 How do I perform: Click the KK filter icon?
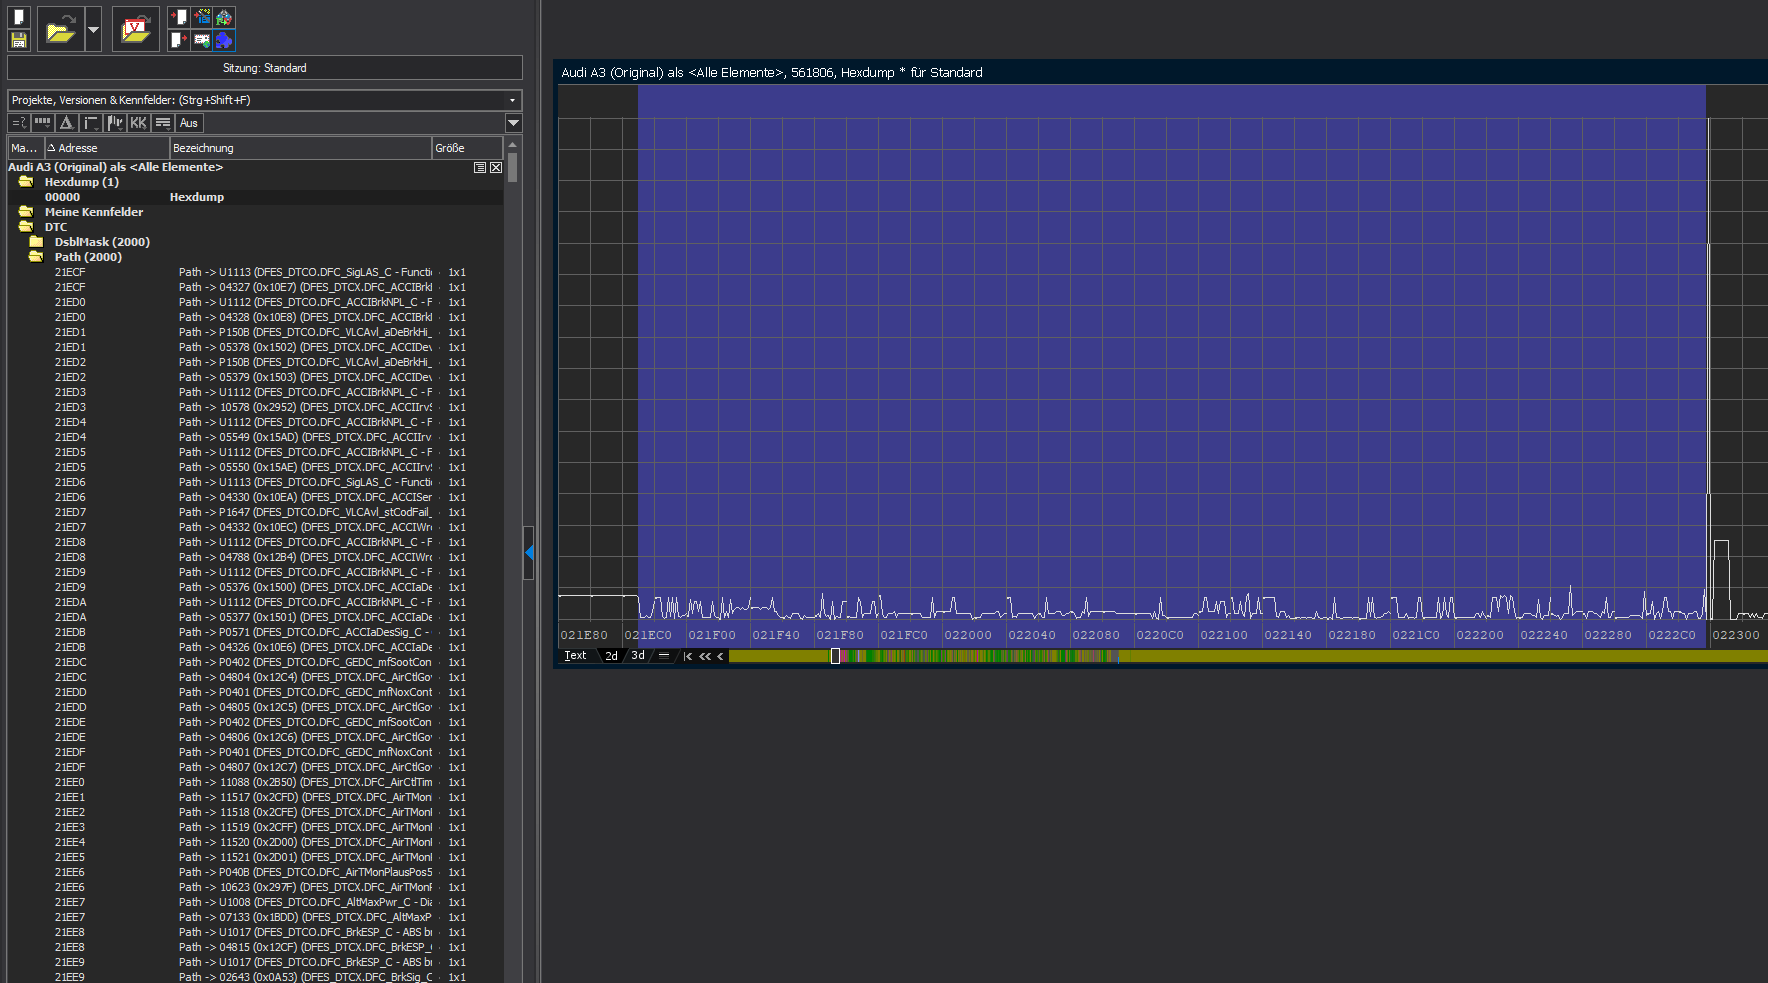pos(138,123)
